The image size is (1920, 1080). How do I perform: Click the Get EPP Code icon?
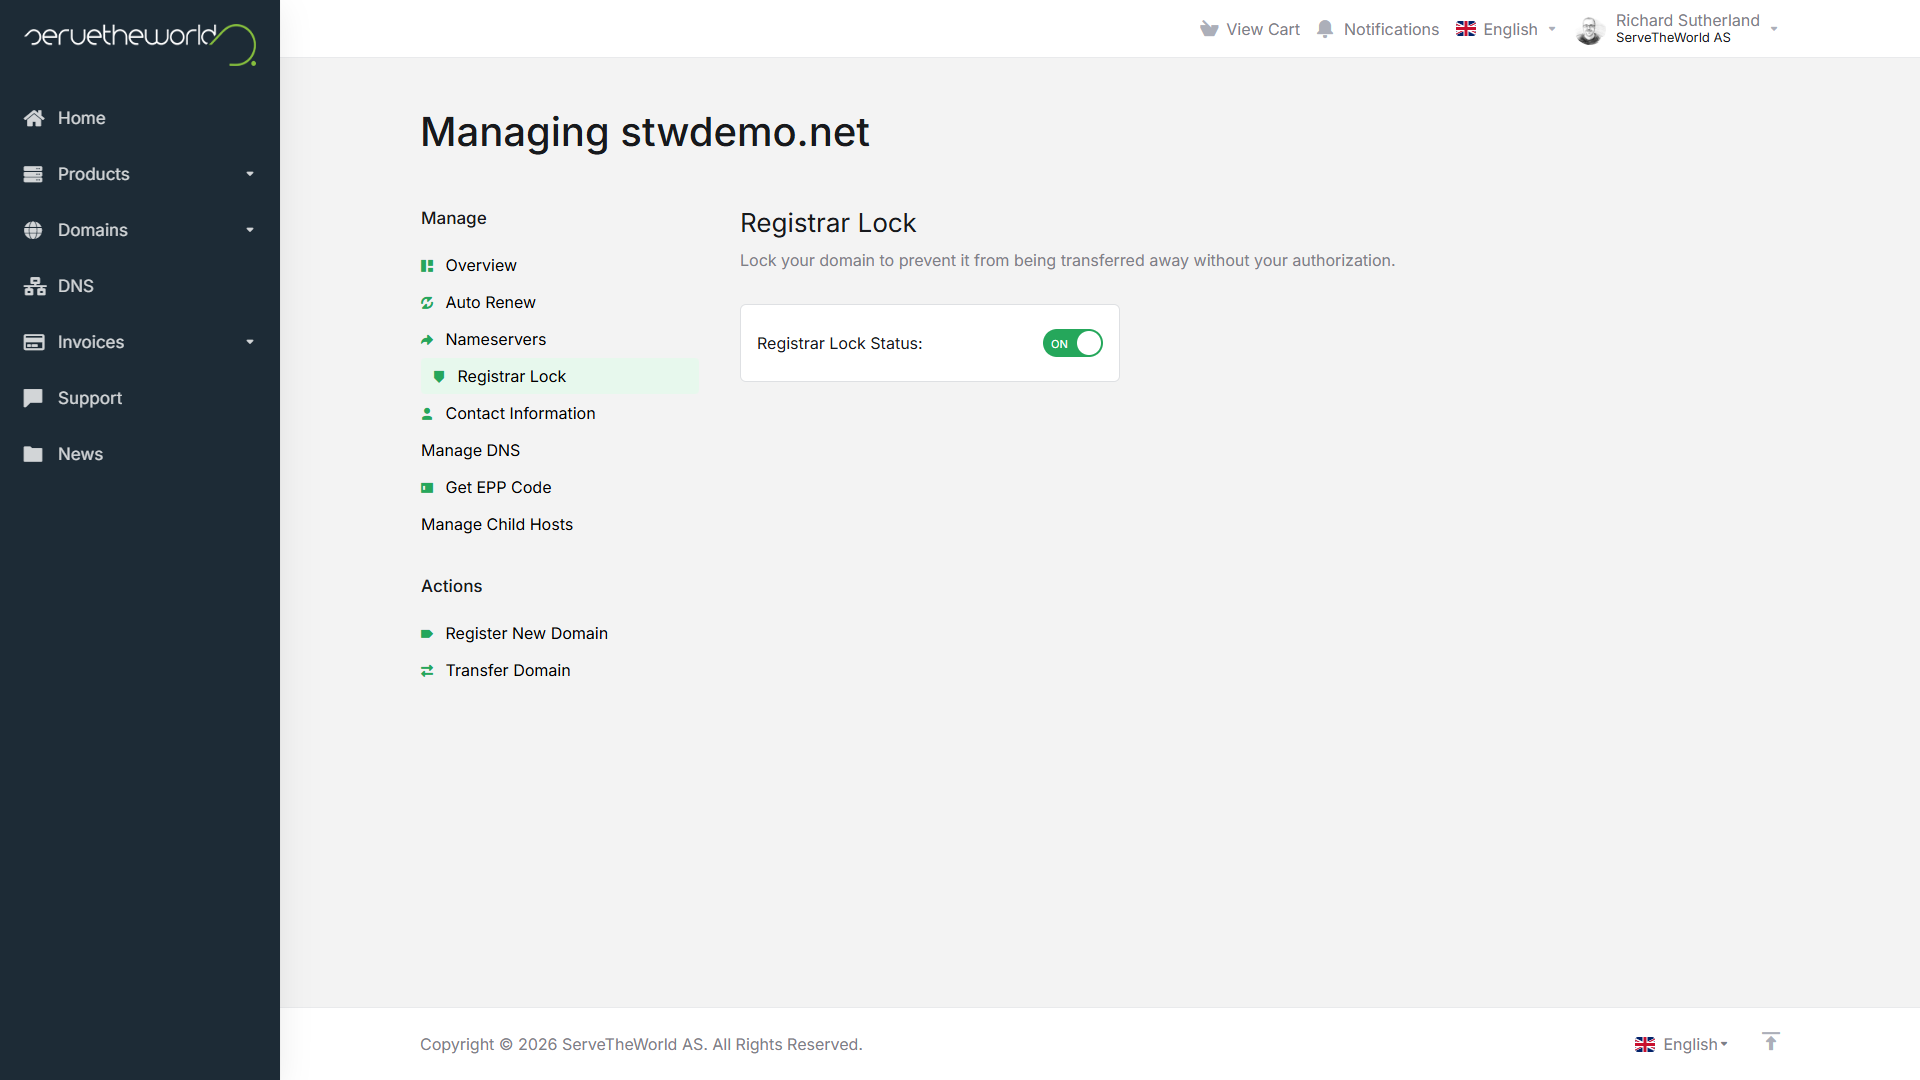tap(427, 488)
